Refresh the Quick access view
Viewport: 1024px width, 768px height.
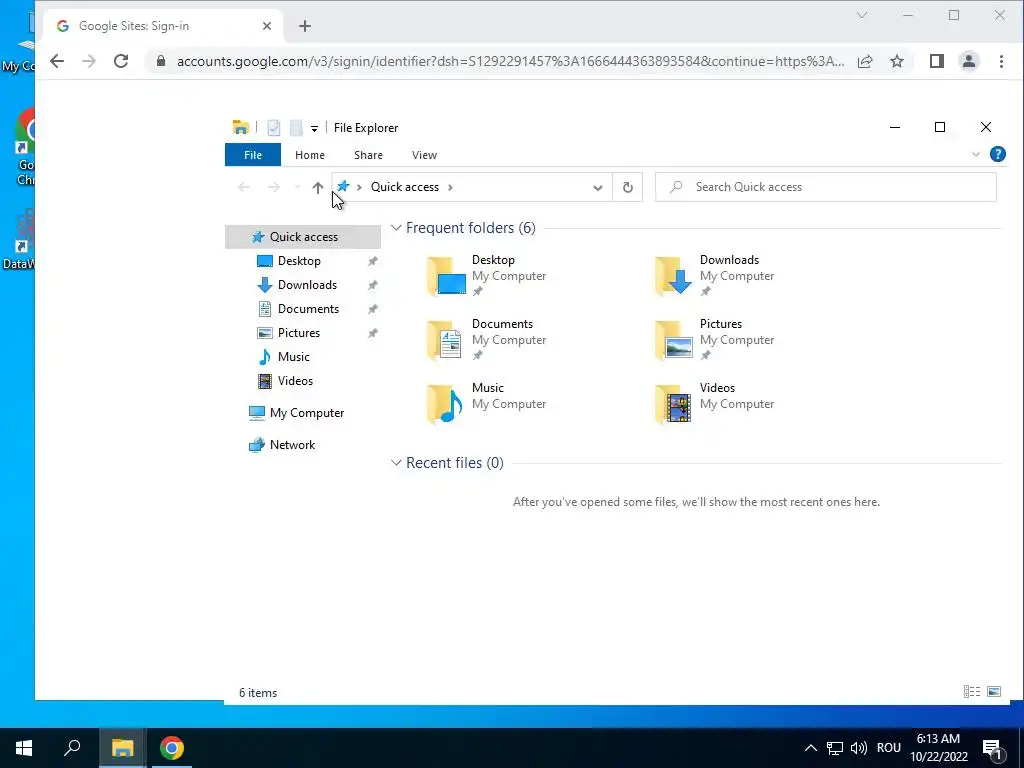tap(628, 187)
